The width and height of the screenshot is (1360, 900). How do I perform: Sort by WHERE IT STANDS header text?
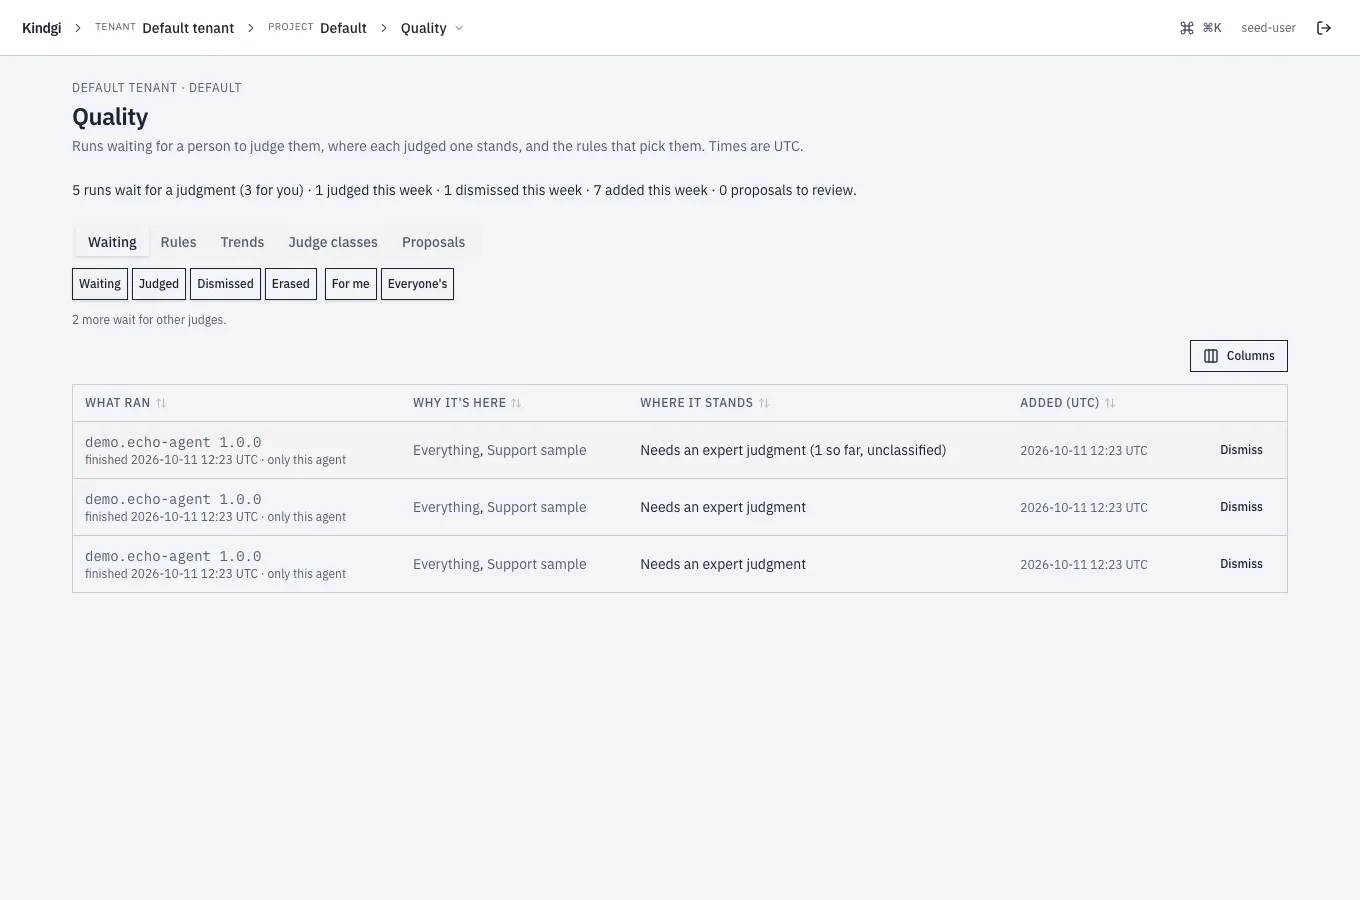point(696,403)
